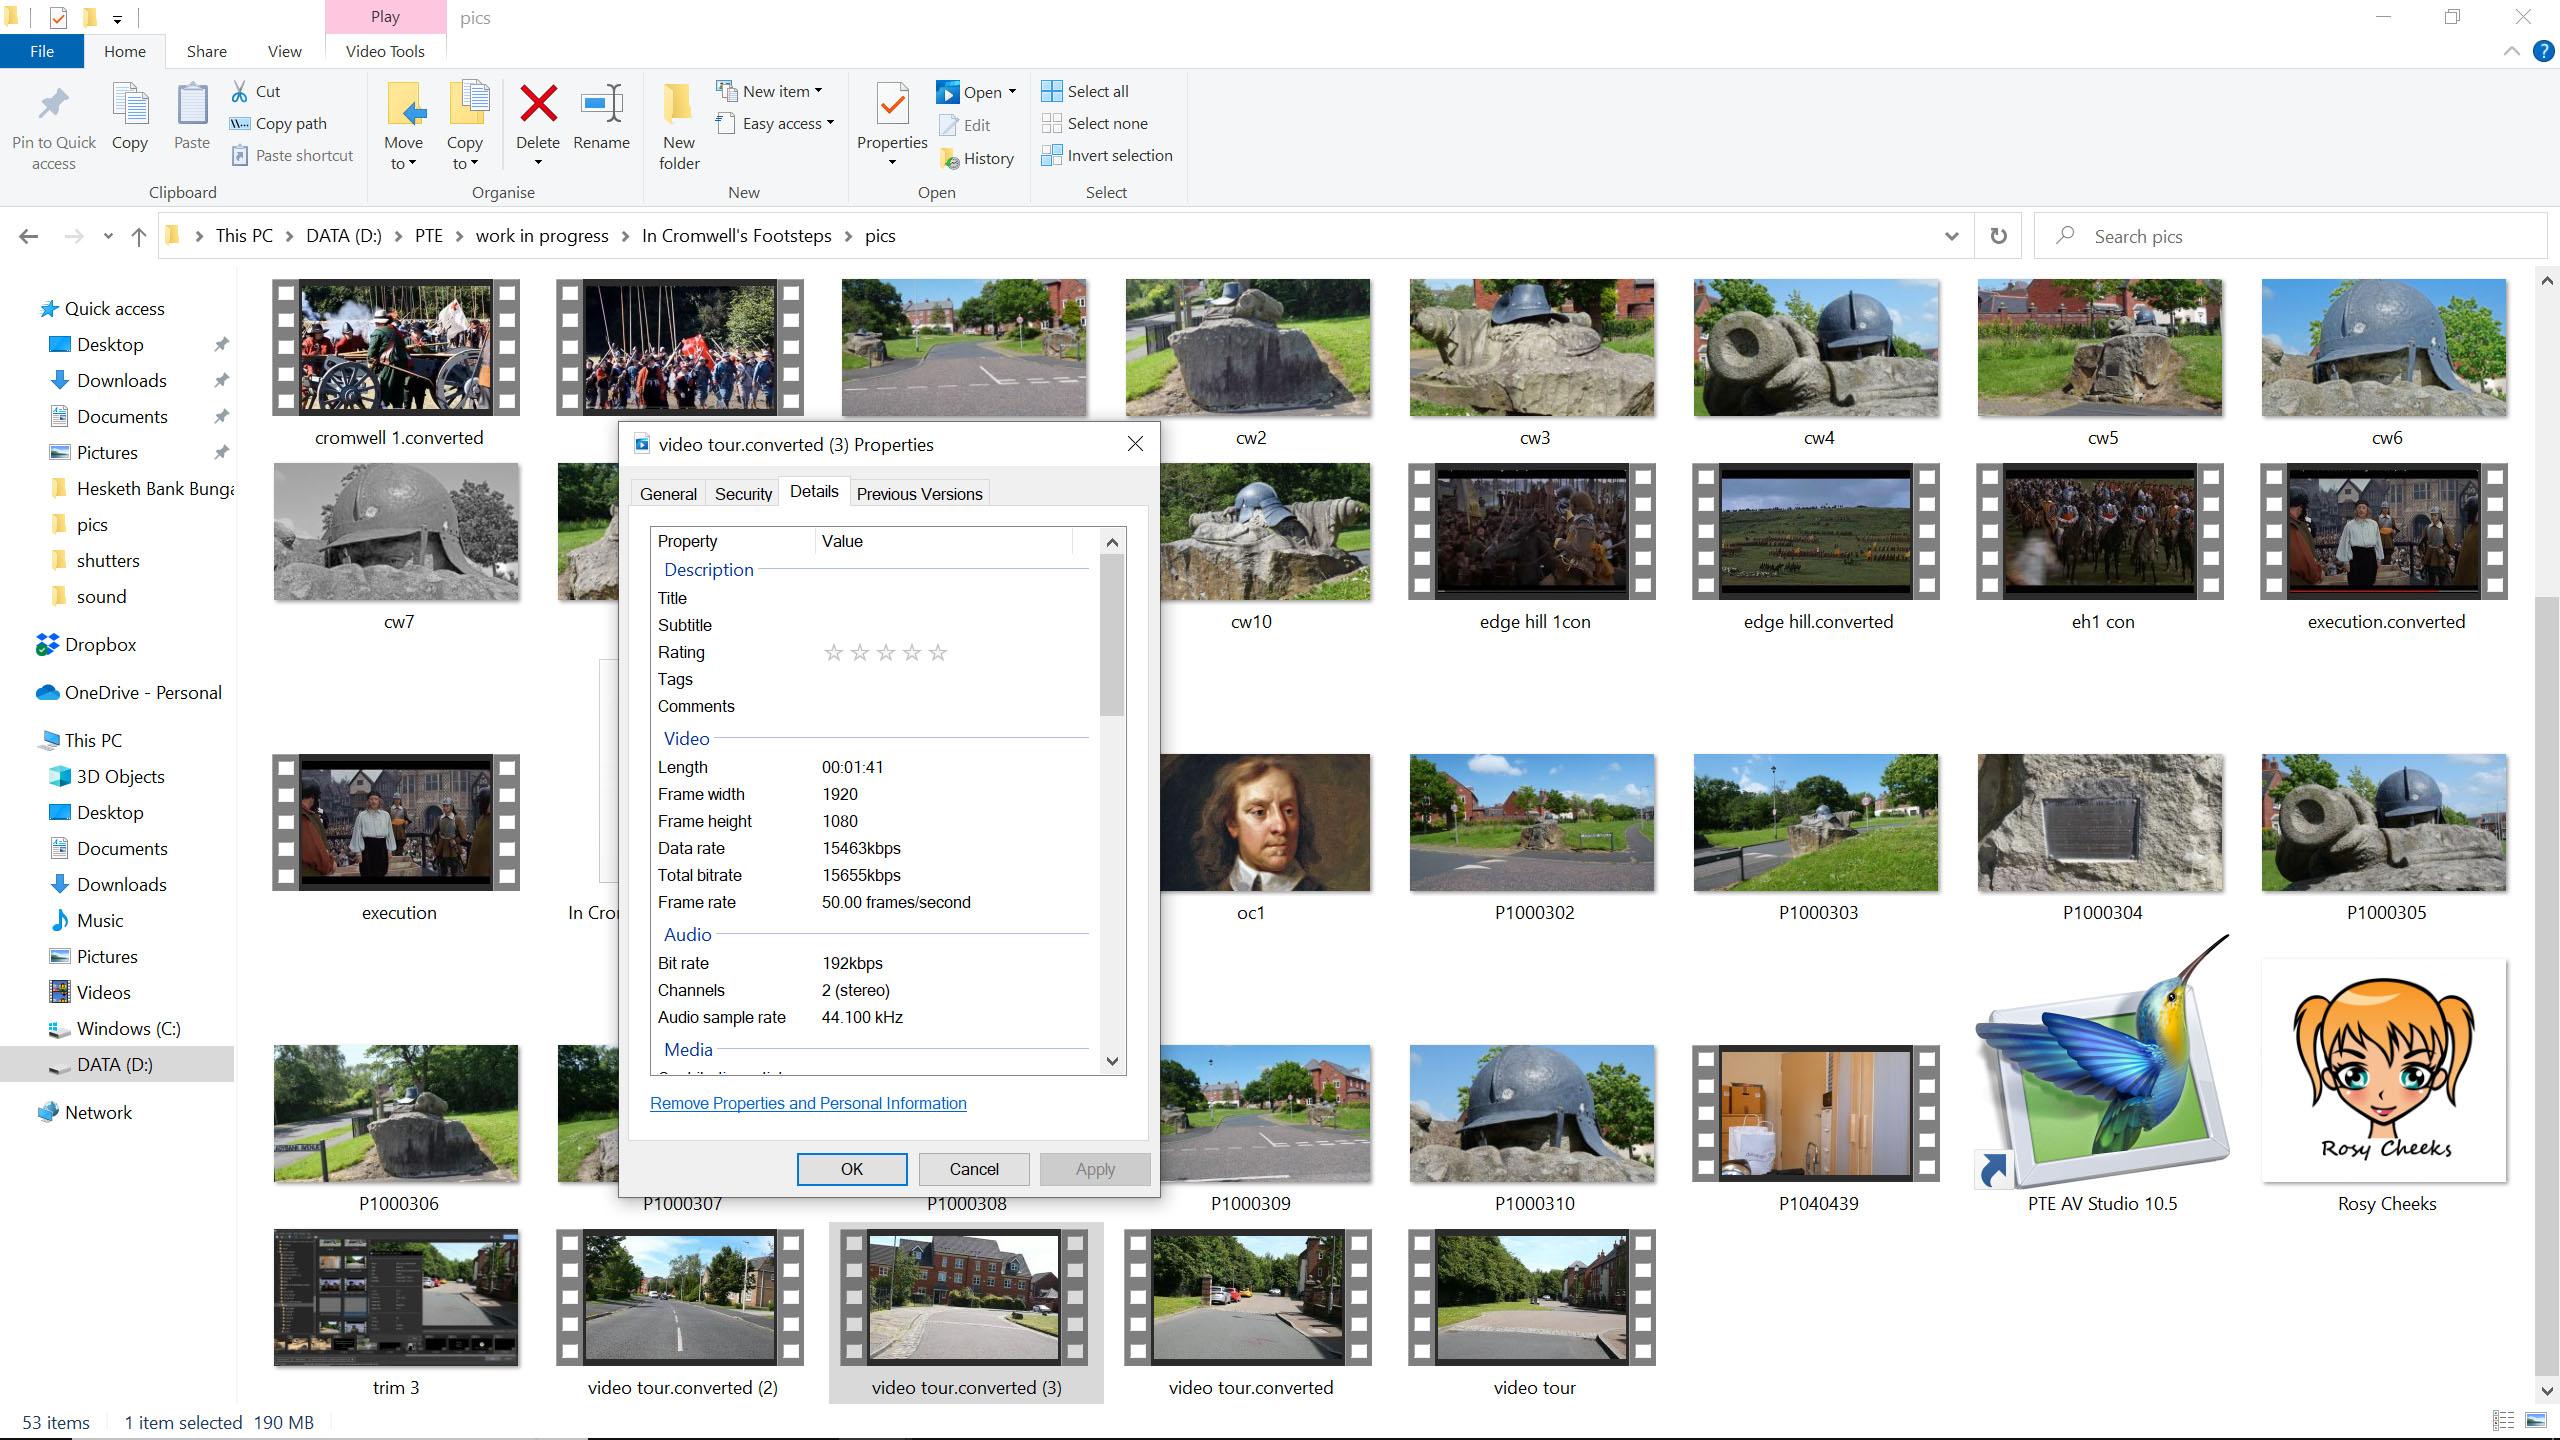Switch to details view in status bar
The width and height of the screenshot is (2560, 1440).
[x=2503, y=1421]
